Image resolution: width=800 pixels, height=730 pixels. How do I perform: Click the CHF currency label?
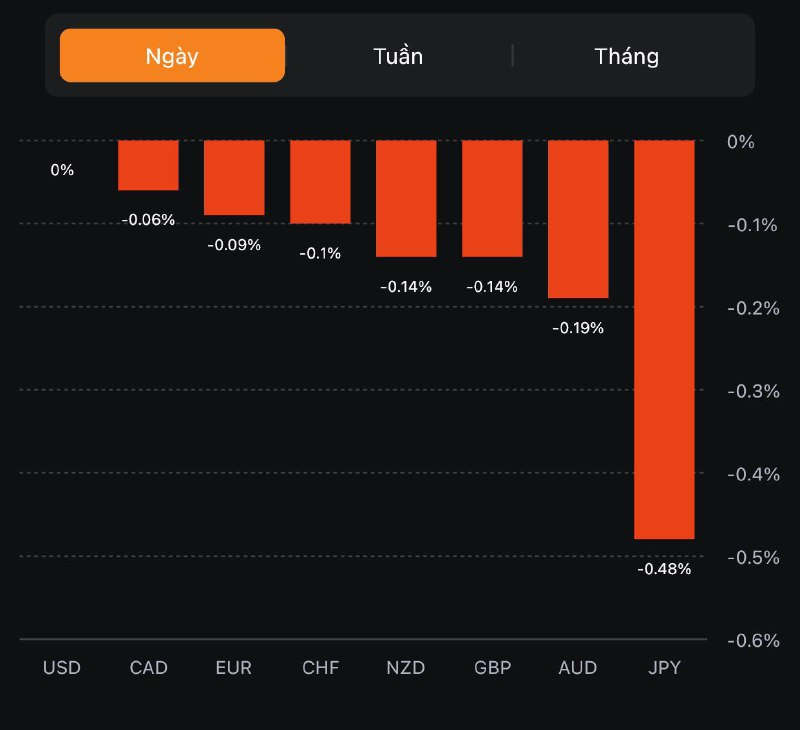tap(320, 668)
